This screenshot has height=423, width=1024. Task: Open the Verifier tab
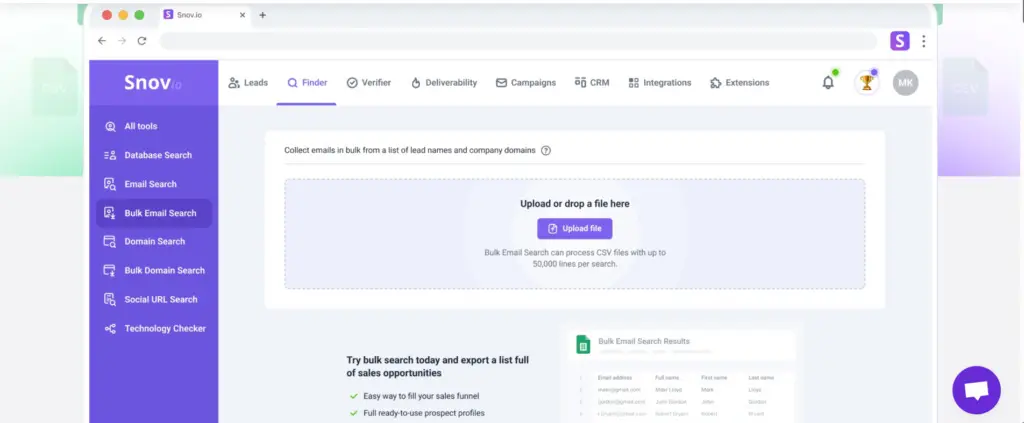[369, 83]
